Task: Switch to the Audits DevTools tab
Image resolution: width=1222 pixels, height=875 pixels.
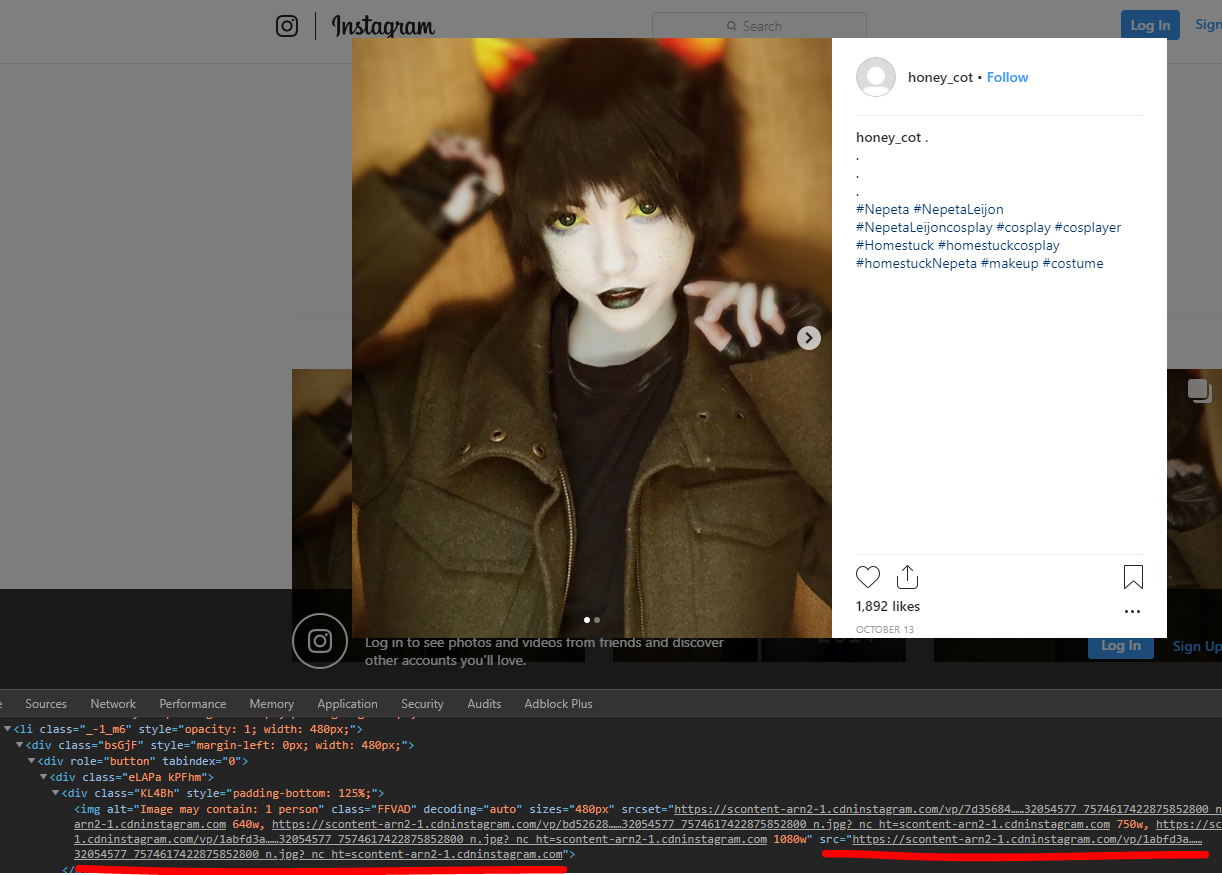Action: (484, 703)
